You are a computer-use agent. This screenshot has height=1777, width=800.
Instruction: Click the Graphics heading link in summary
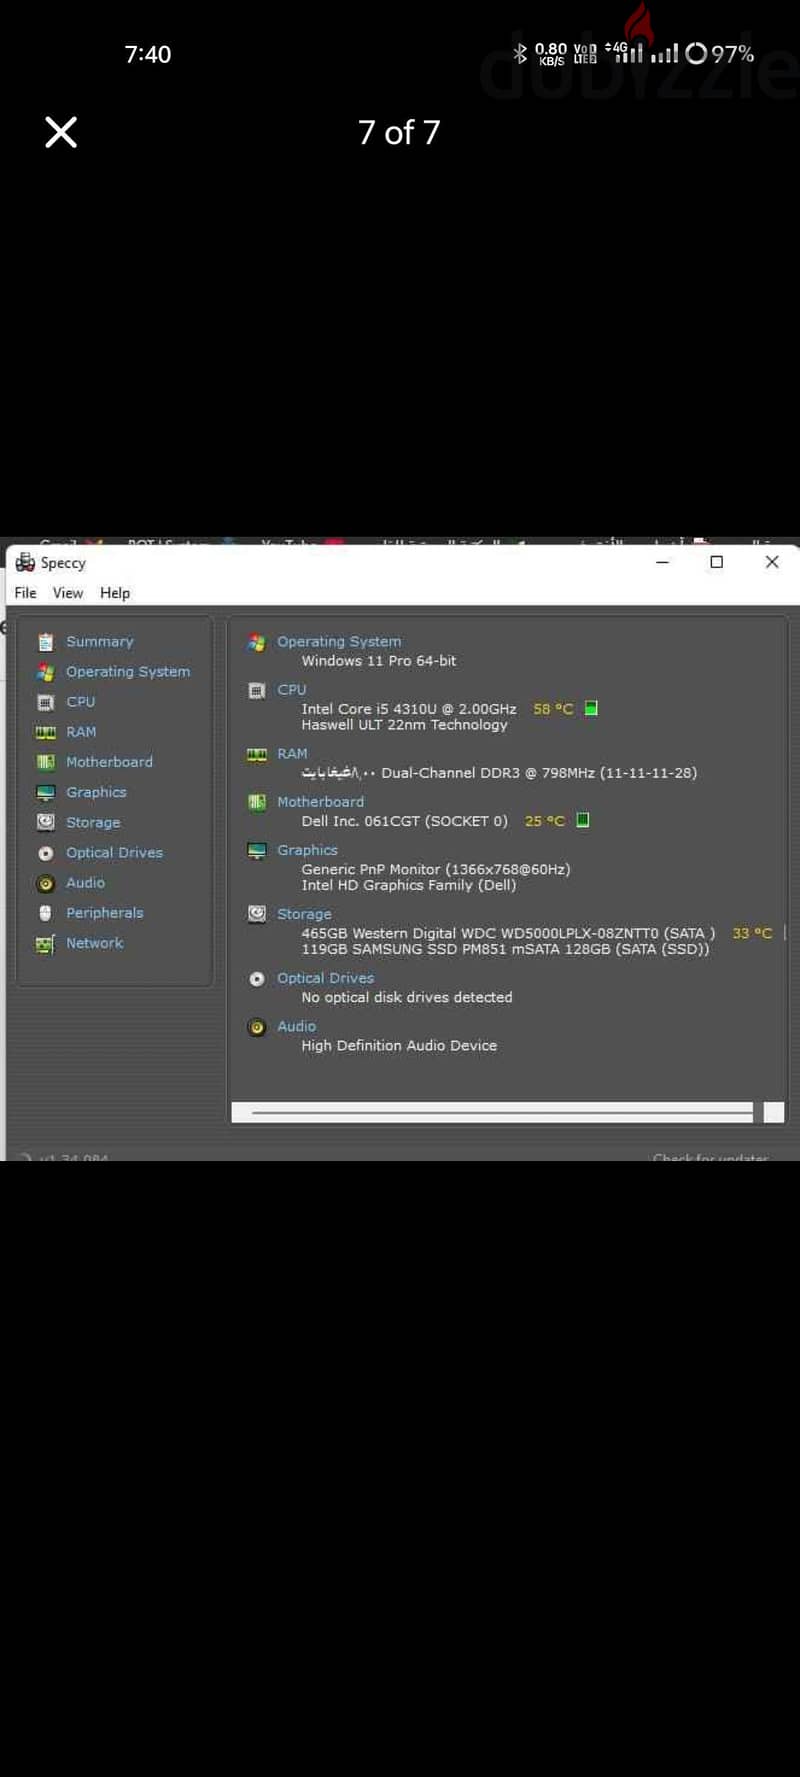pos(308,850)
